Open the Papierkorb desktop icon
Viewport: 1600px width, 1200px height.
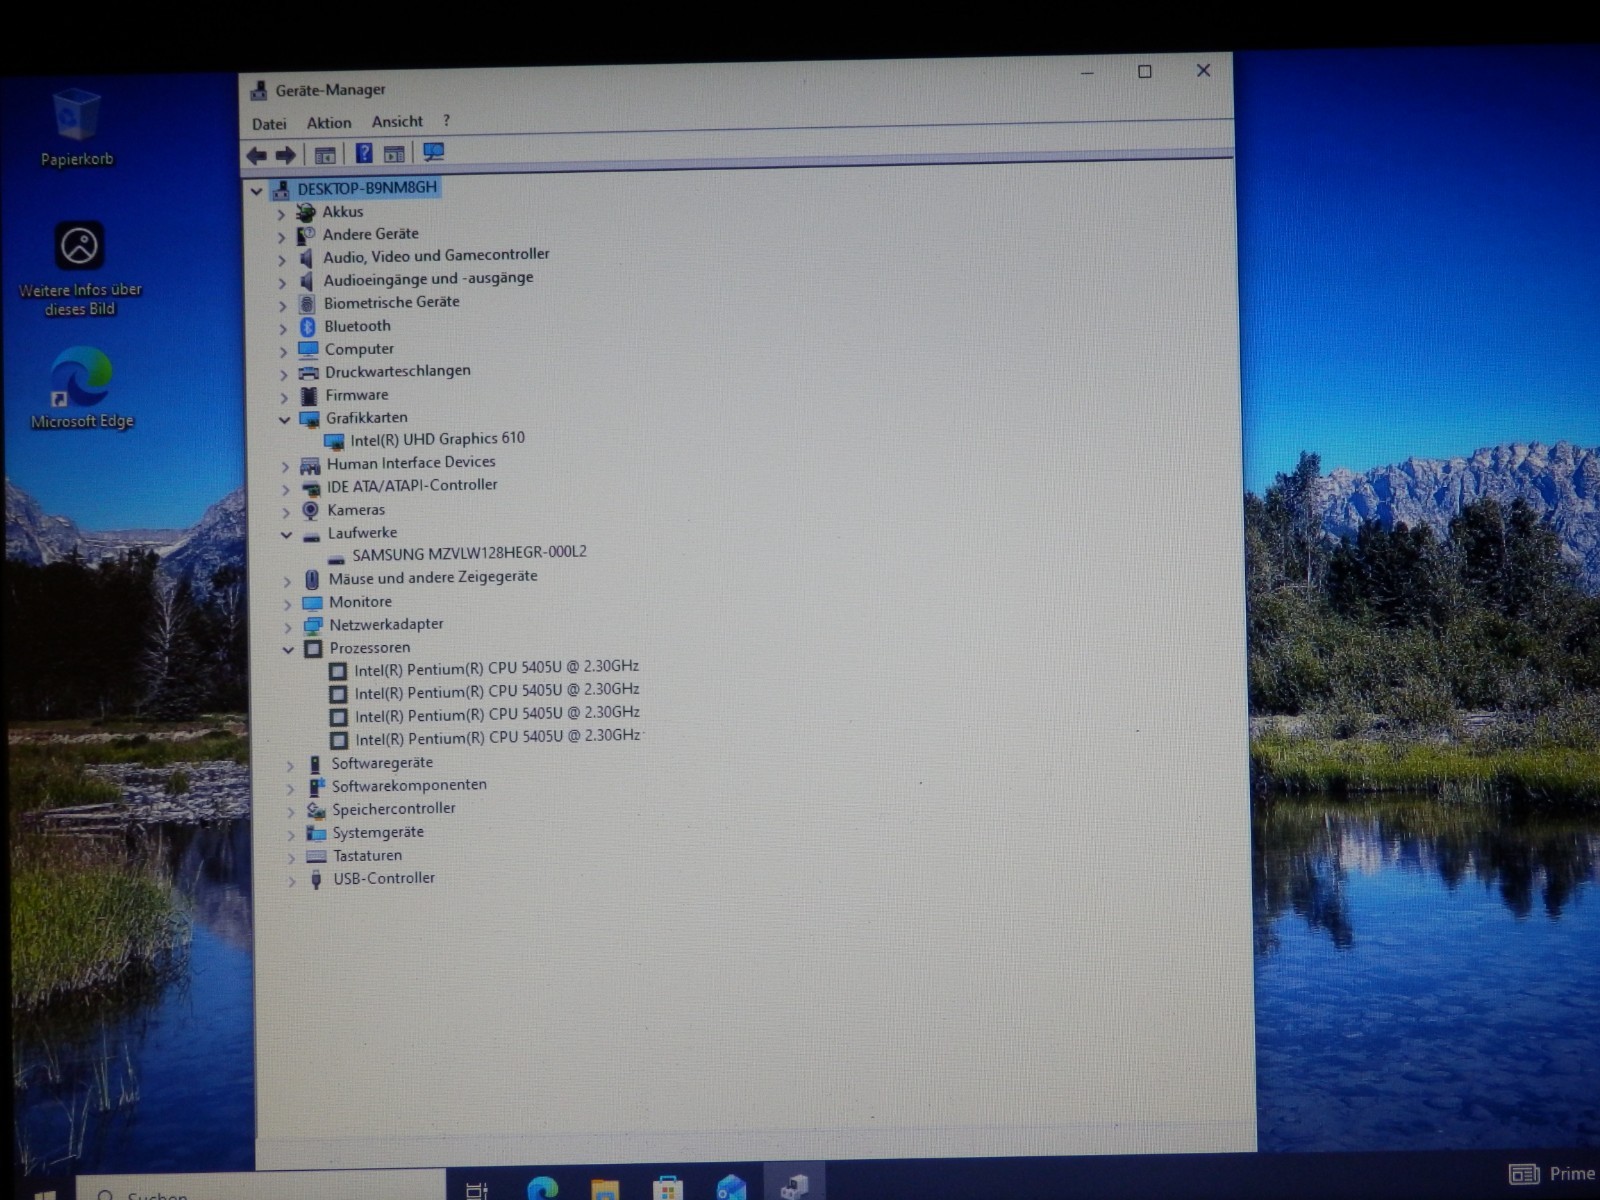click(76, 128)
